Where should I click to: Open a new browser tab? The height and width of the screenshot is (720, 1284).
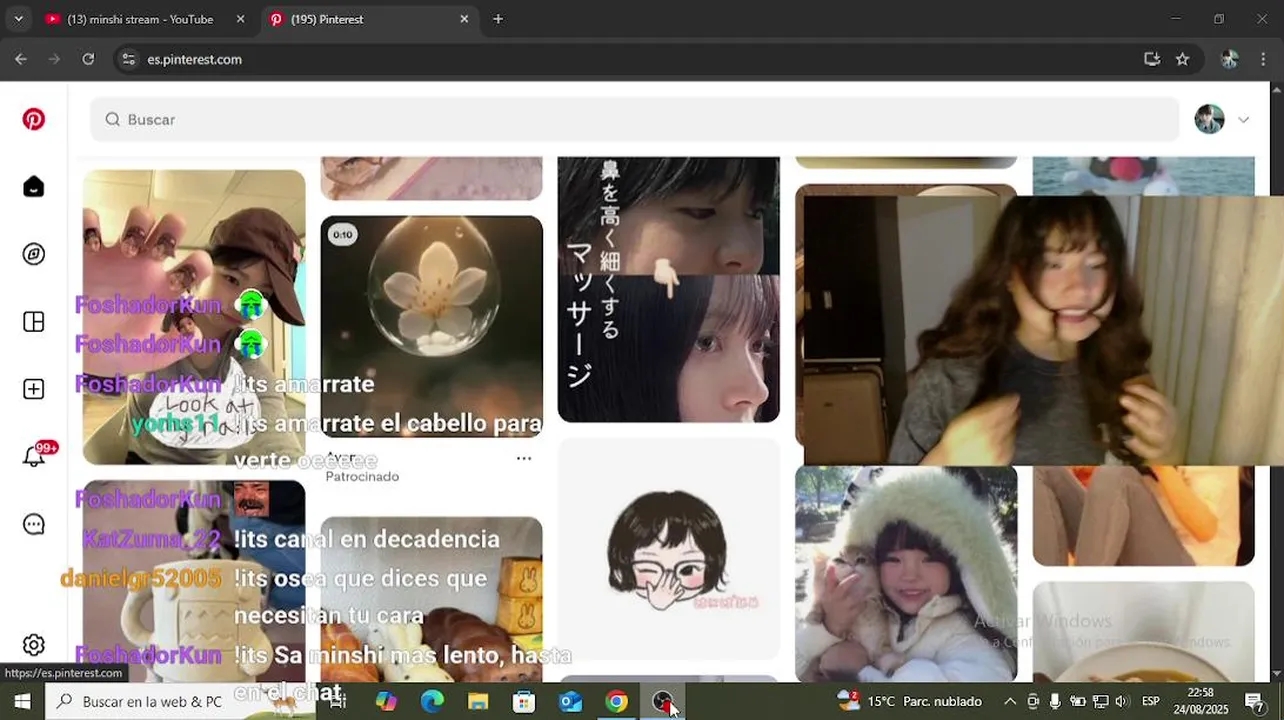(x=498, y=19)
